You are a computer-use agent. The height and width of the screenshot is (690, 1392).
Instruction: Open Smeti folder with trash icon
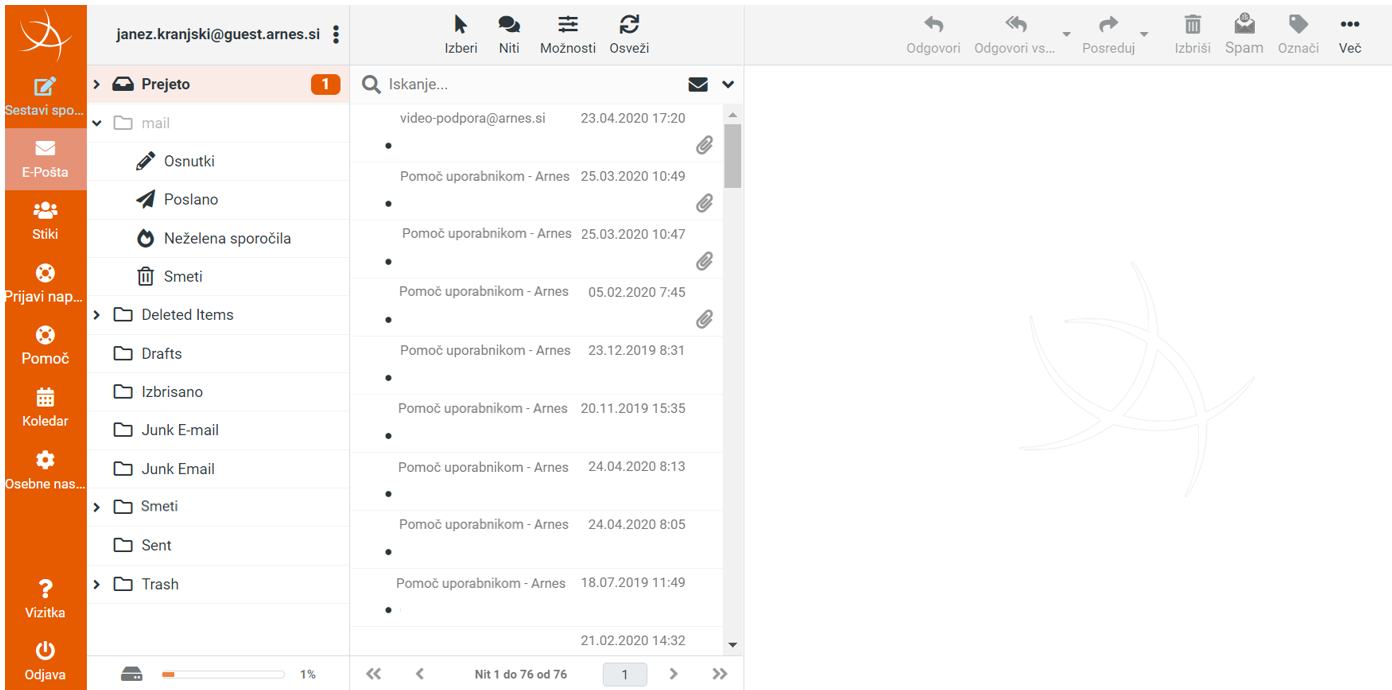click(219, 276)
